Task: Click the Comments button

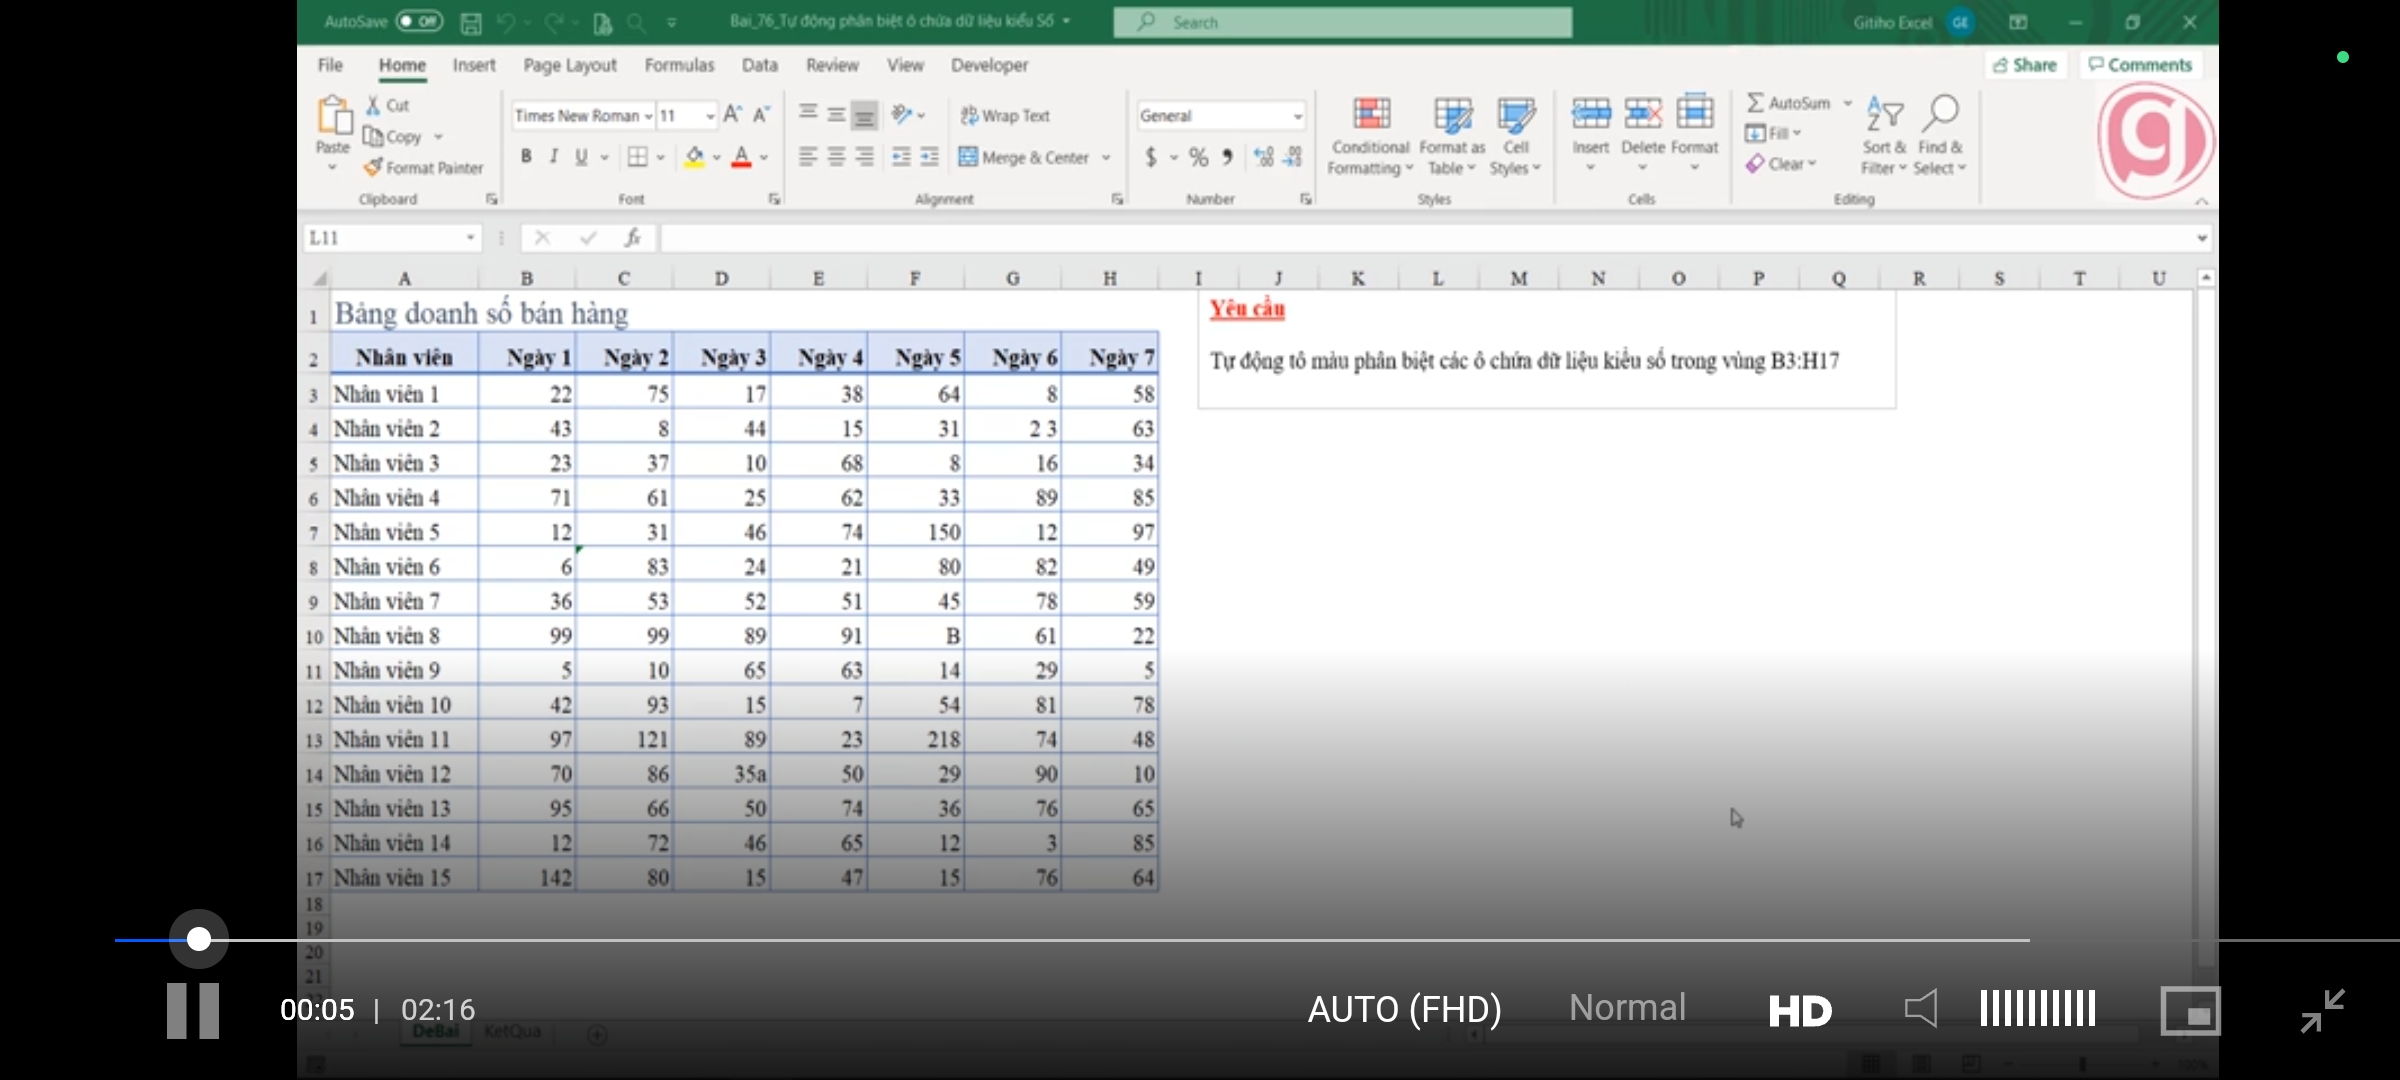Action: point(2141,65)
